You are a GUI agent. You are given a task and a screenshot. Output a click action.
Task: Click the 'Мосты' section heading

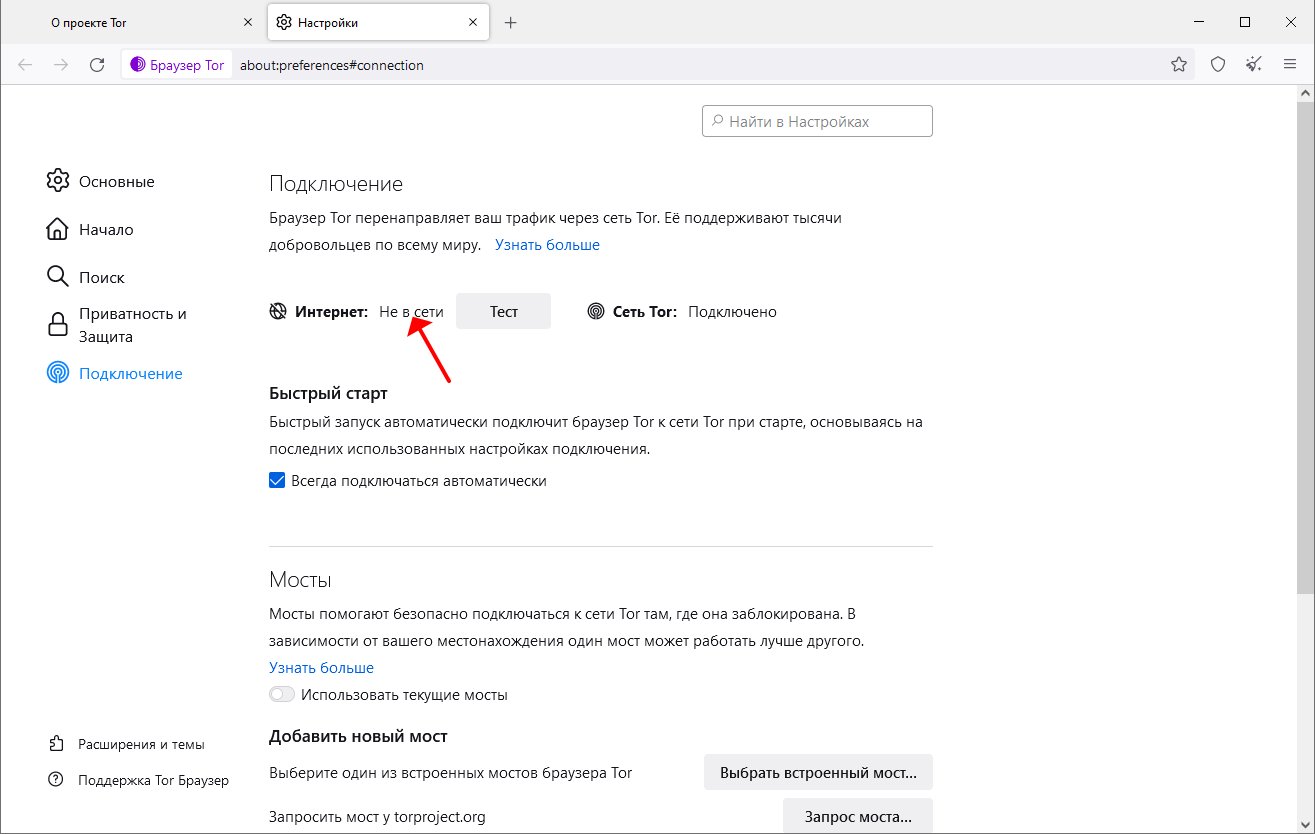click(x=300, y=580)
